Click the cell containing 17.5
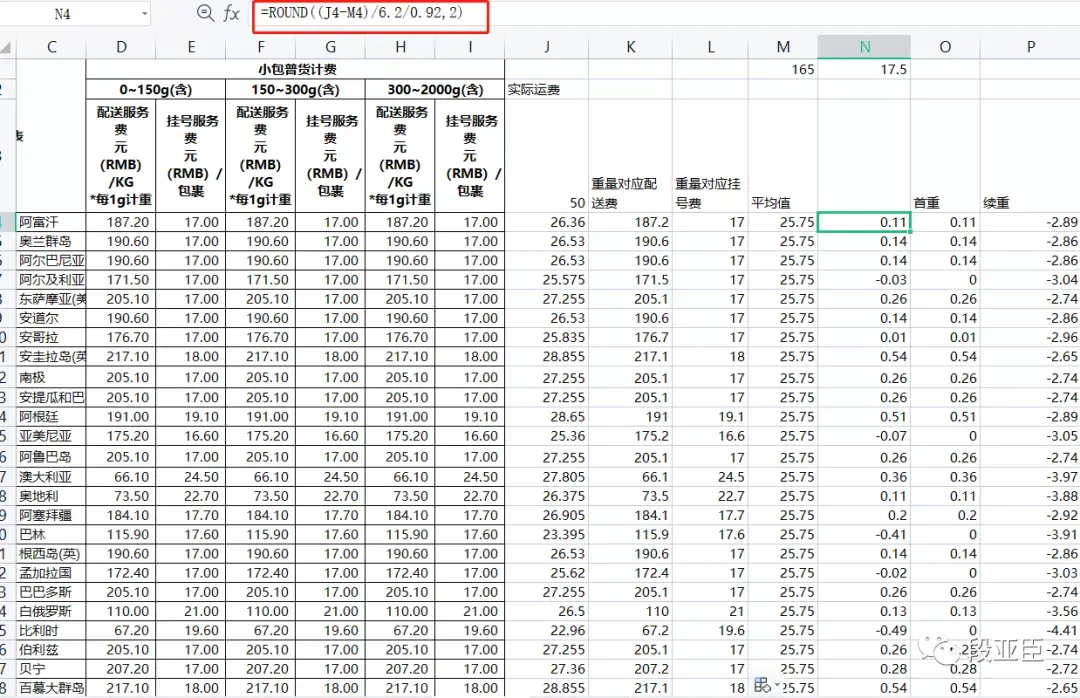1080x698 pixels. (864, 70)
